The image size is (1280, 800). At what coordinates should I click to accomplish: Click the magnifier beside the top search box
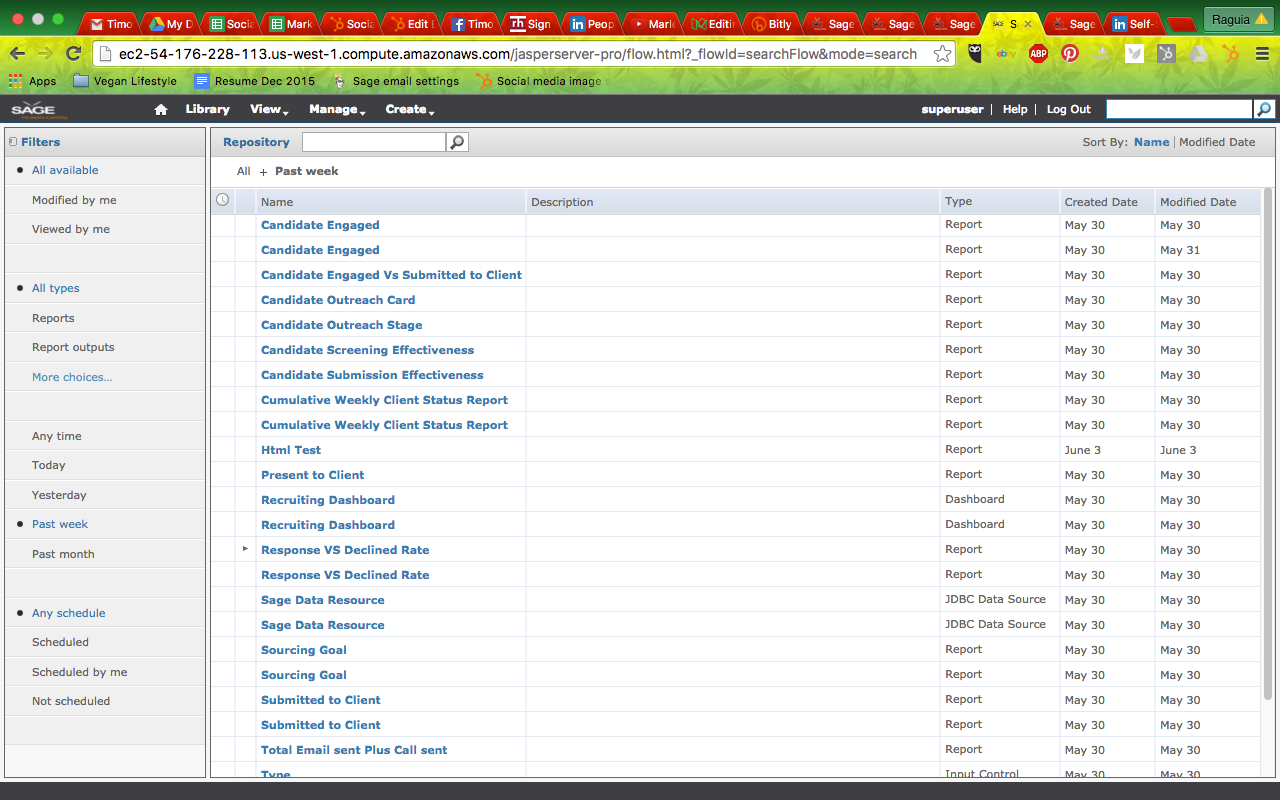1264,110
